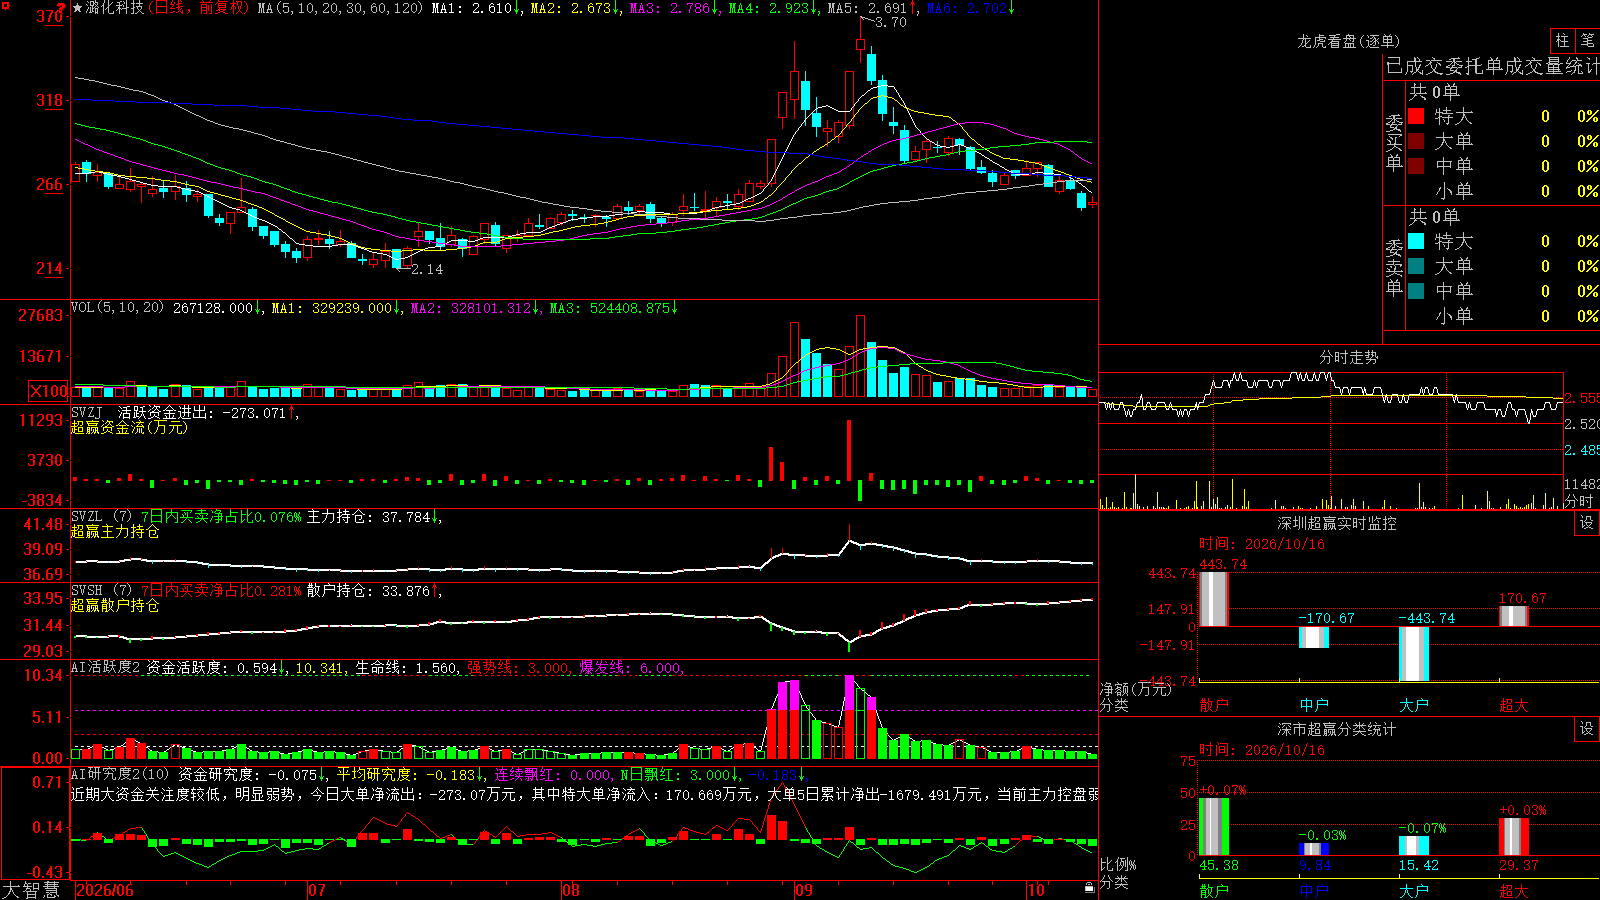Click the 深圳超赢实时监控 panel title
The image size is (1600, 900).
pos(1337,523)
